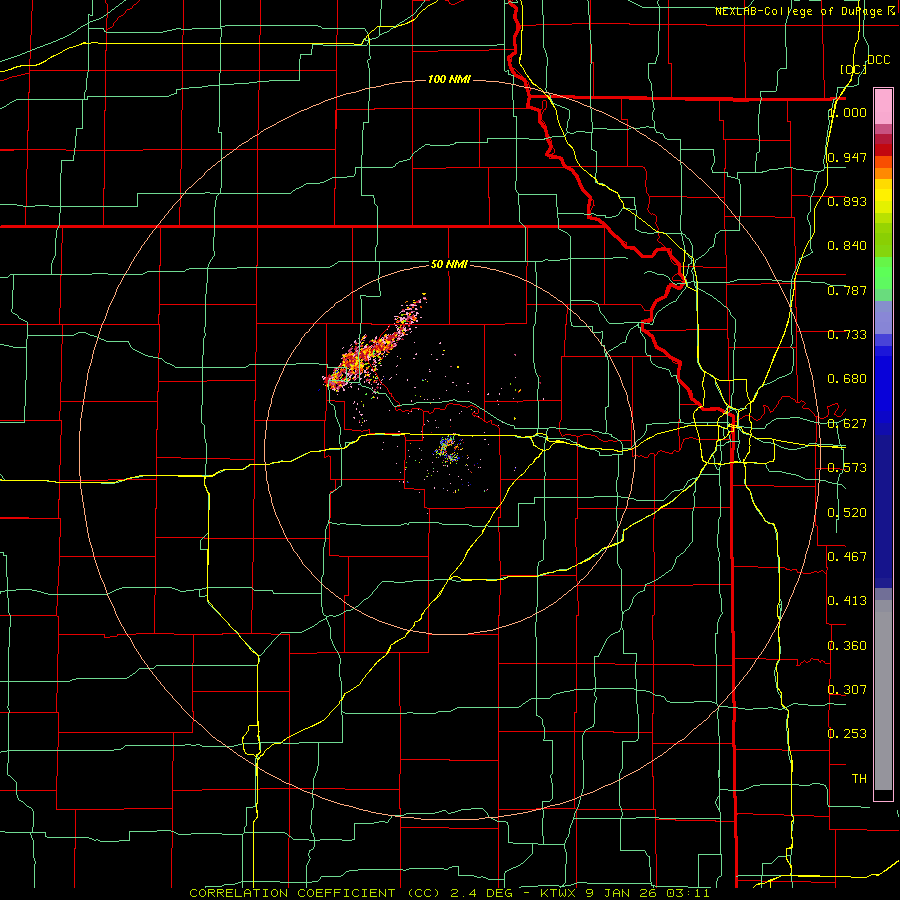This screenshot has height=900, width=900.
Task: Click the 0.307 legend value
Action: point(847,689)
